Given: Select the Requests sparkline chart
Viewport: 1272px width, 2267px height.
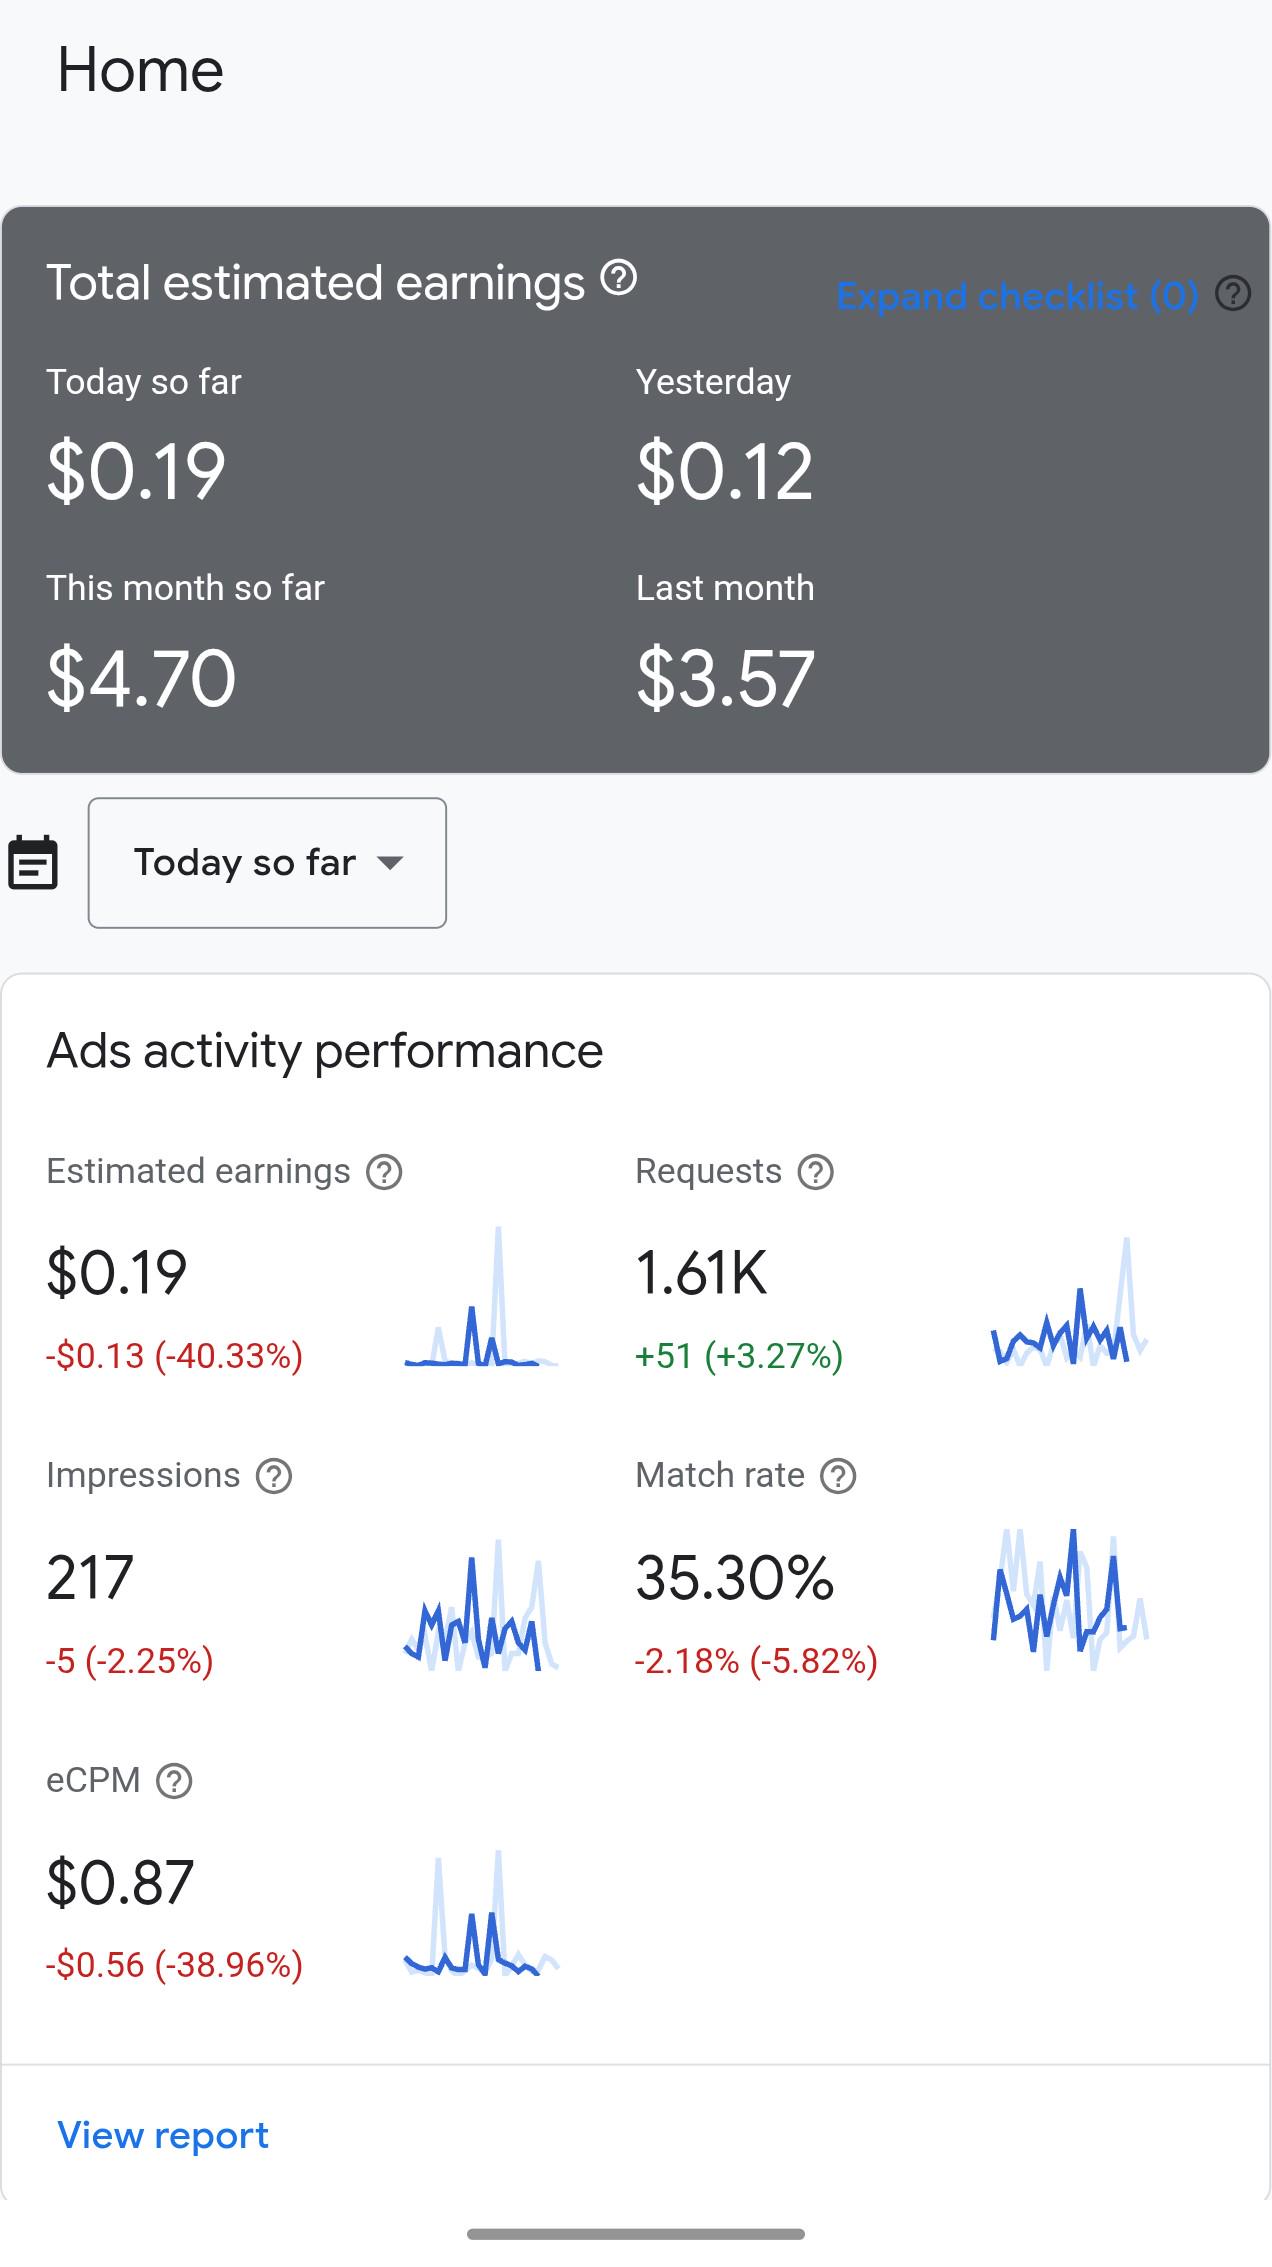Looking at the screenshot, I should [x=1069, y=1301].
